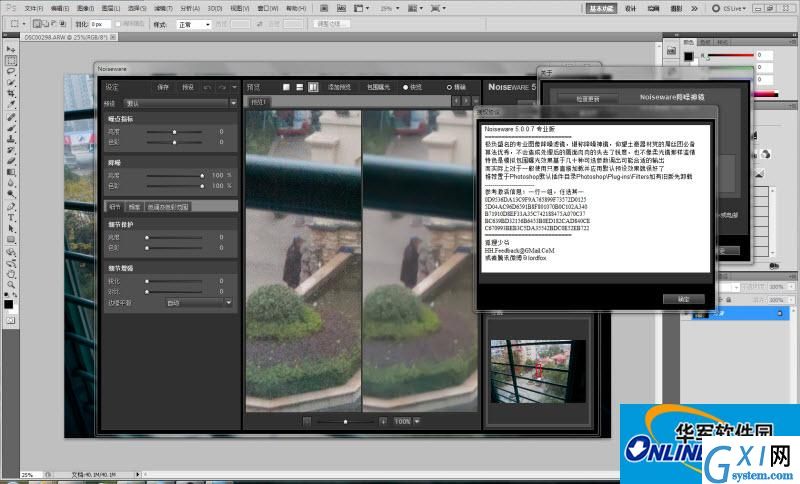Toggle Quick Mask mode icon
Image resolution: width=800 pixels, height=484 pixels.
tap(11, 321)
